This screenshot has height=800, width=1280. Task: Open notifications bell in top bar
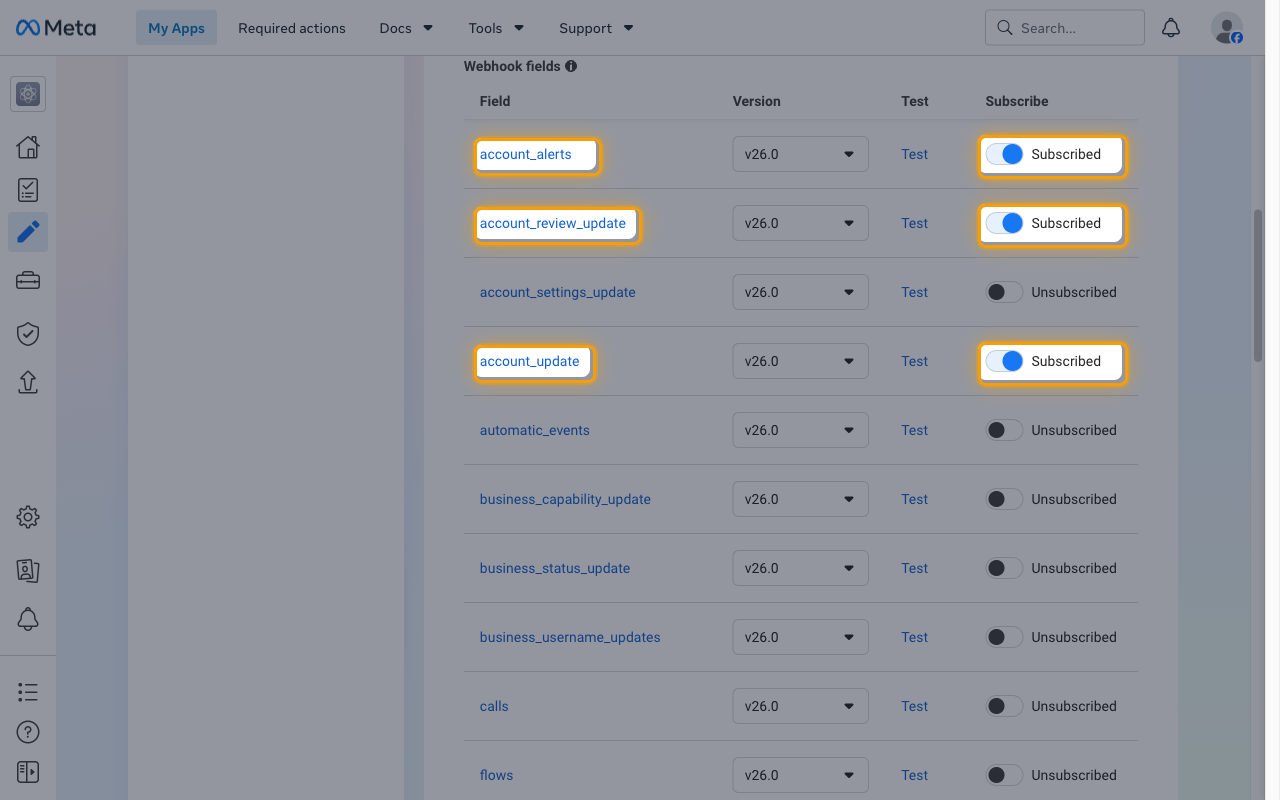[x=1171, y=28]
